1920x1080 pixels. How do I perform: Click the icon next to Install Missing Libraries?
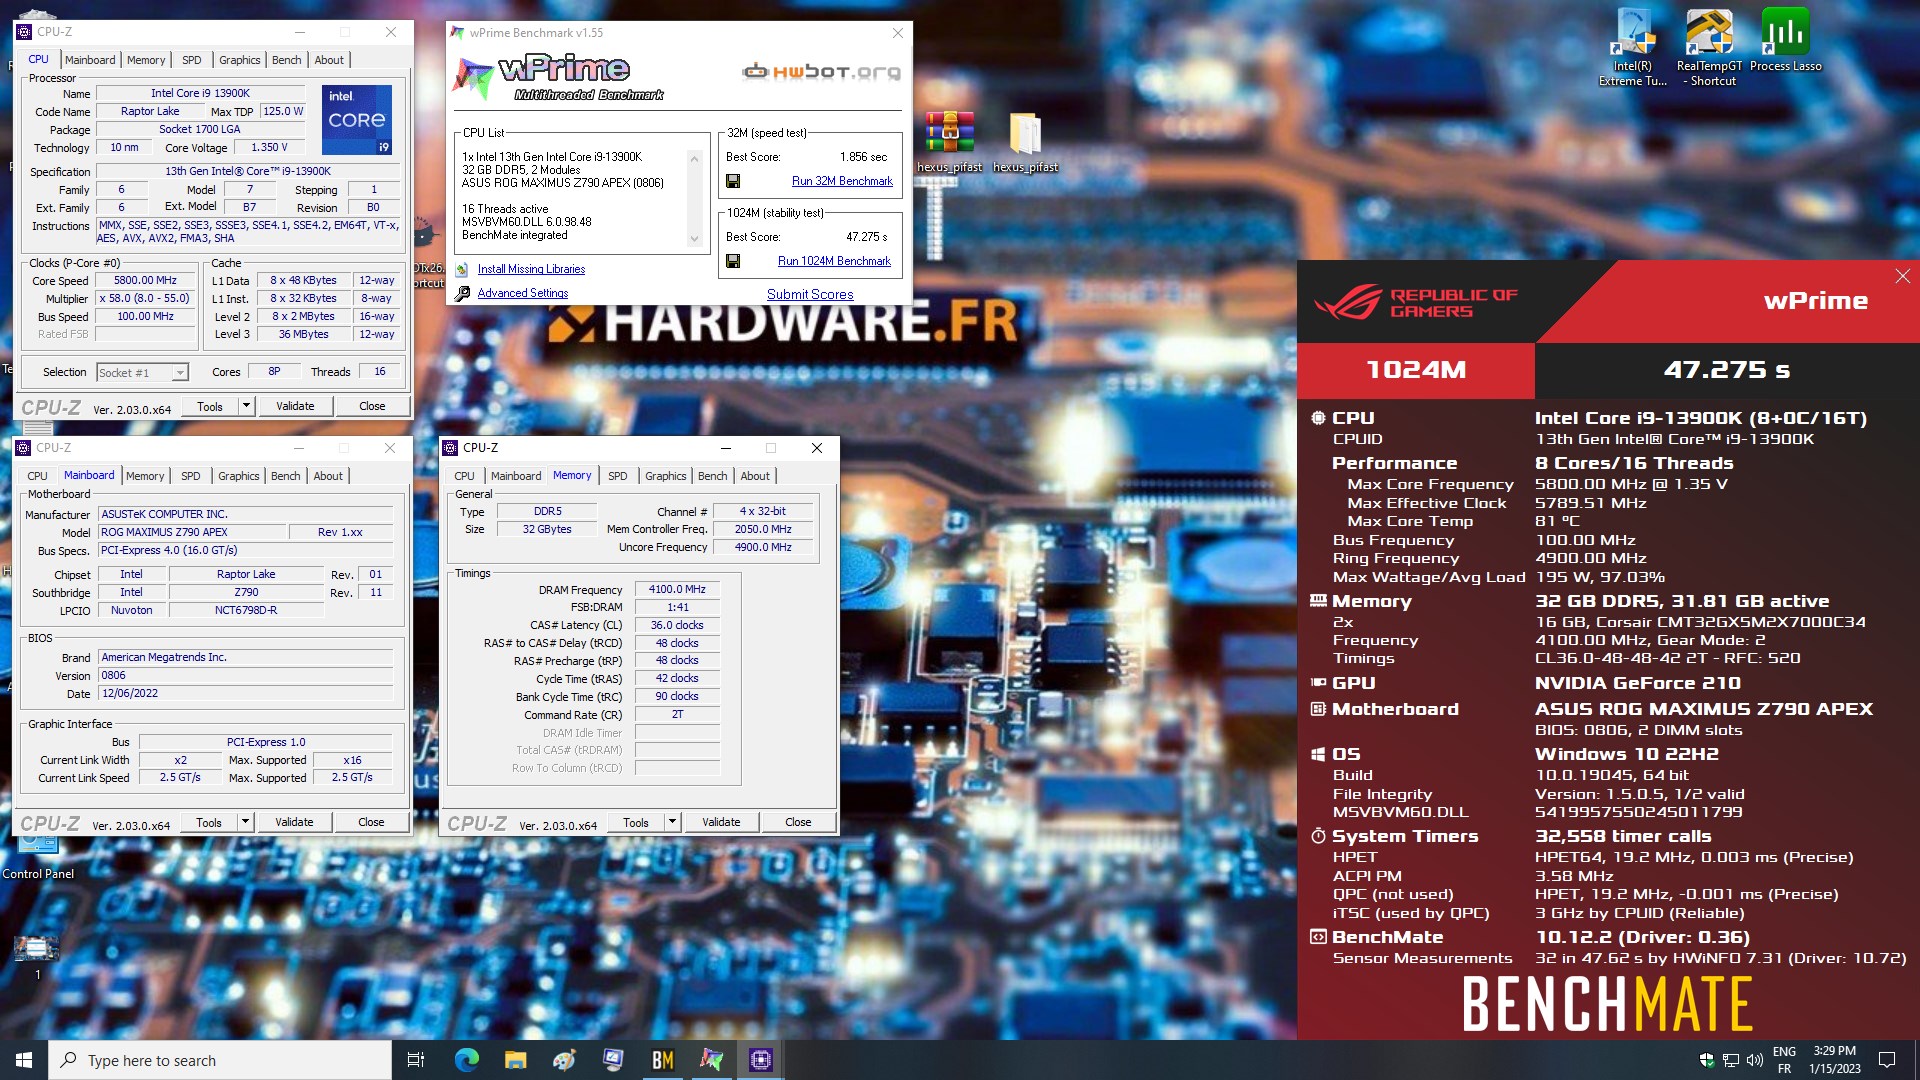click(462, 269)
